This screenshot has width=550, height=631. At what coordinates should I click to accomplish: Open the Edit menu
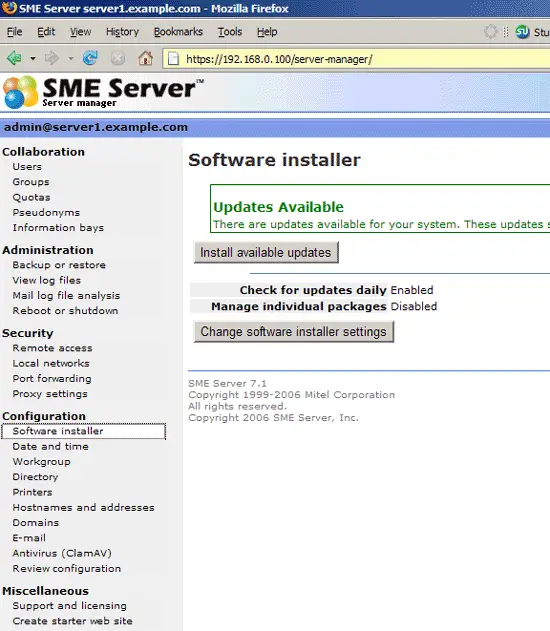tap(46, 32)
